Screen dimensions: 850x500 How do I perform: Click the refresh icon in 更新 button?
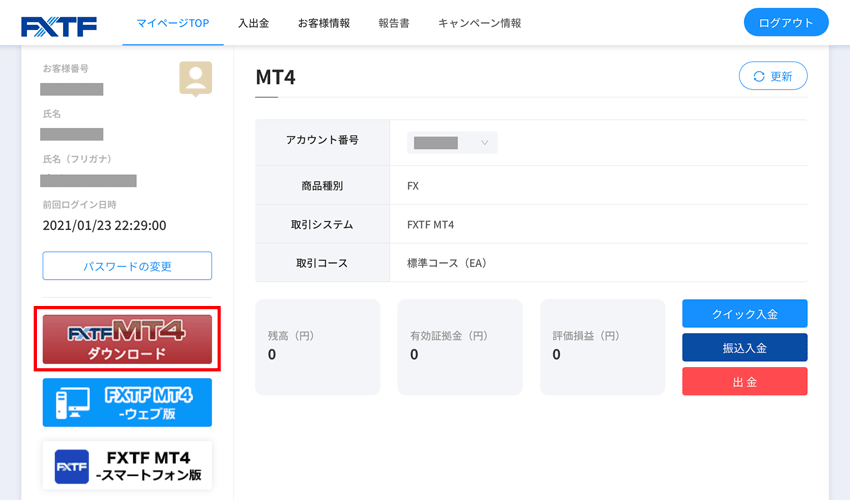pyautogui.click(x=759, y=76)
